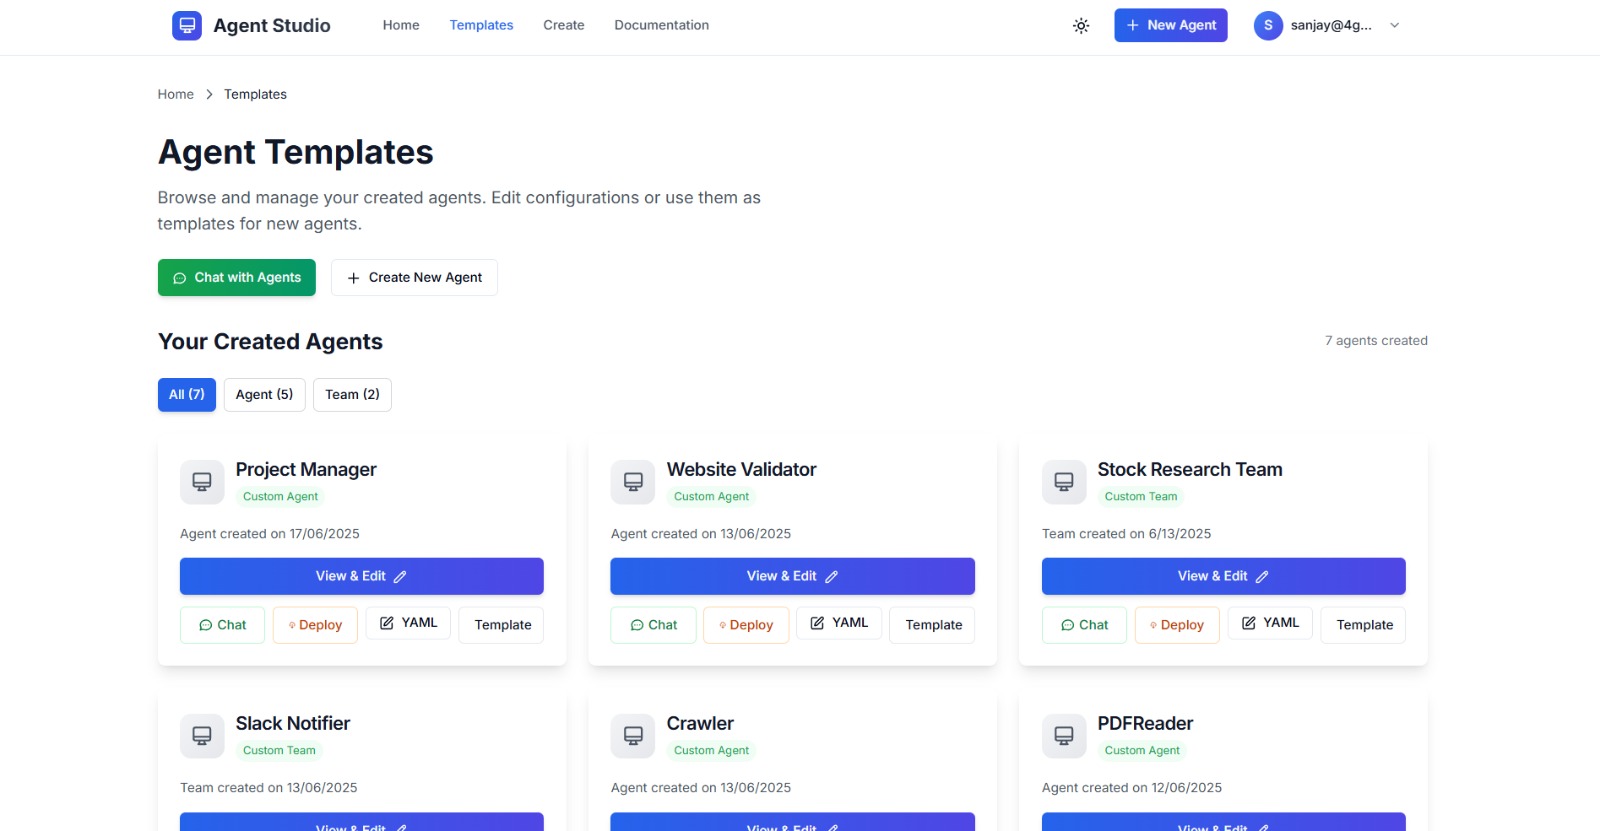
Task: Click the Create New Agent button
Action: click(x=414, y=278)
